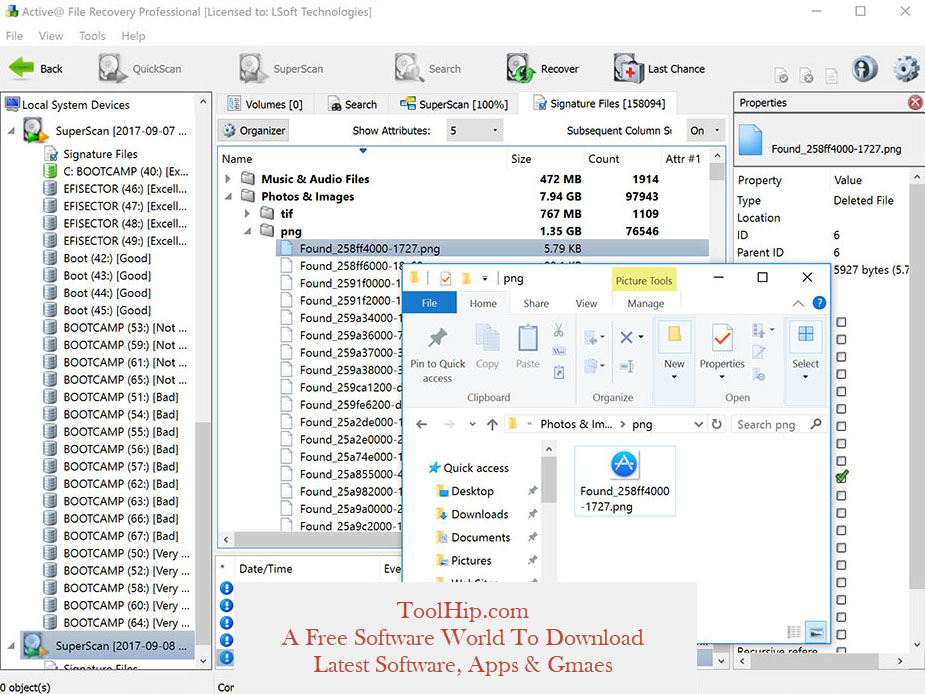The image size is (925, 694).
Task: Open the Help menu
Action: pos(133,36)
